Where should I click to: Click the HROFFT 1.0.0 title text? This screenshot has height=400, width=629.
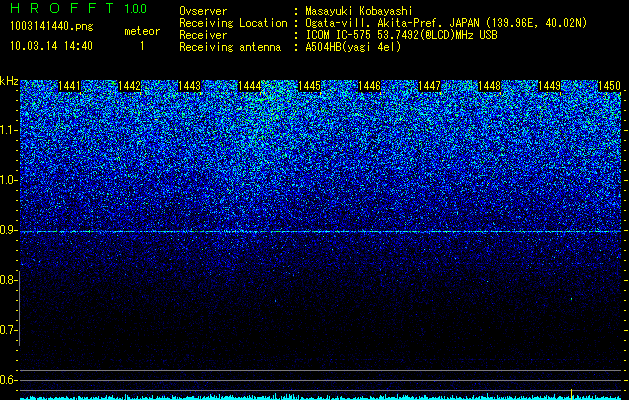pyautogui.click(x=78, y=8)
